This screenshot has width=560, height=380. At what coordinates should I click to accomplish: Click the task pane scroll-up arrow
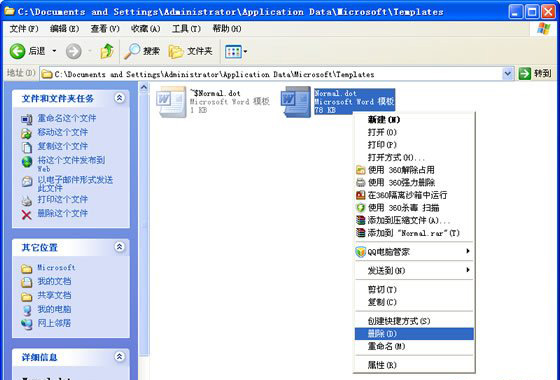click(x=144, y=87)
